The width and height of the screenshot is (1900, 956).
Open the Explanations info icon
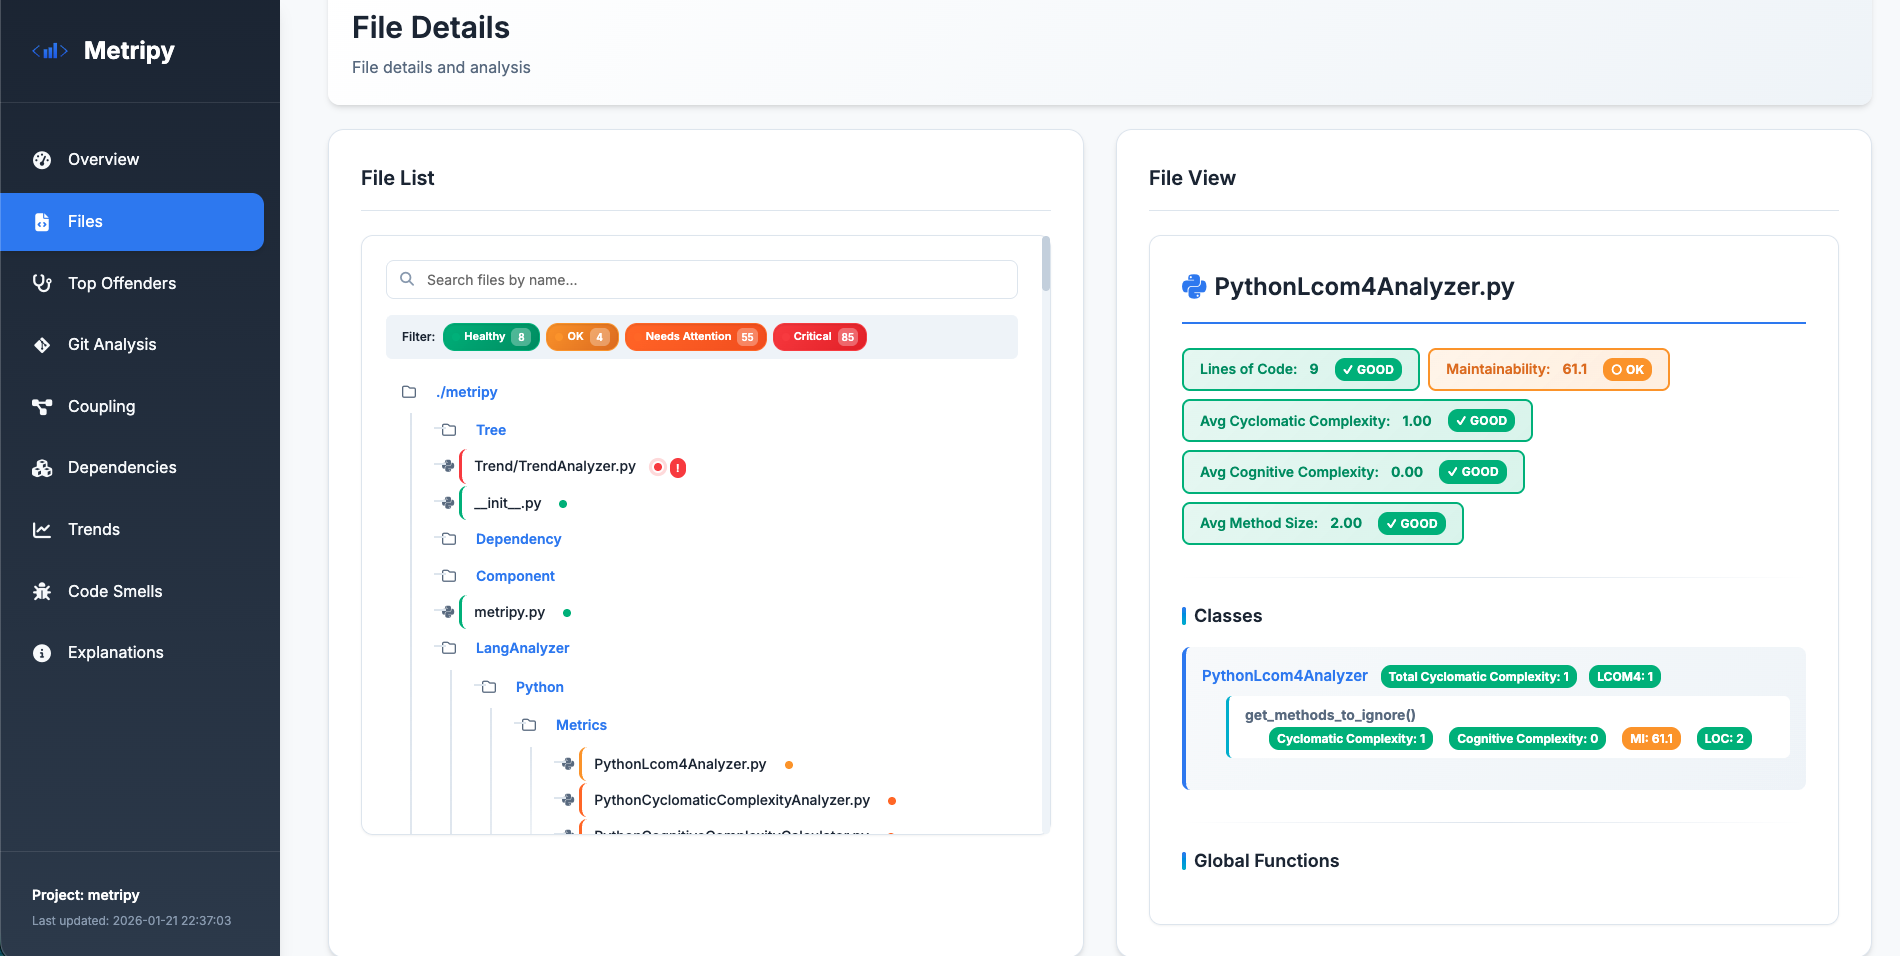coord(41,652)
